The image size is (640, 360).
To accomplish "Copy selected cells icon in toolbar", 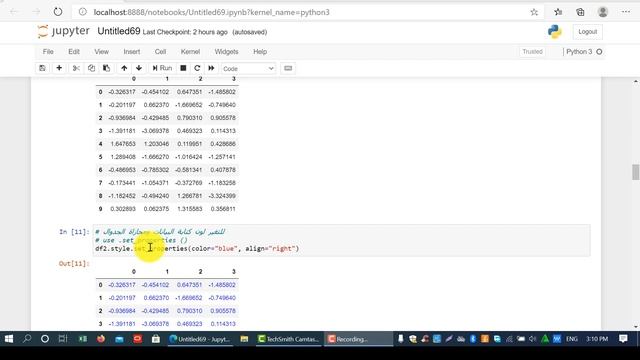I will pos(91,68).
